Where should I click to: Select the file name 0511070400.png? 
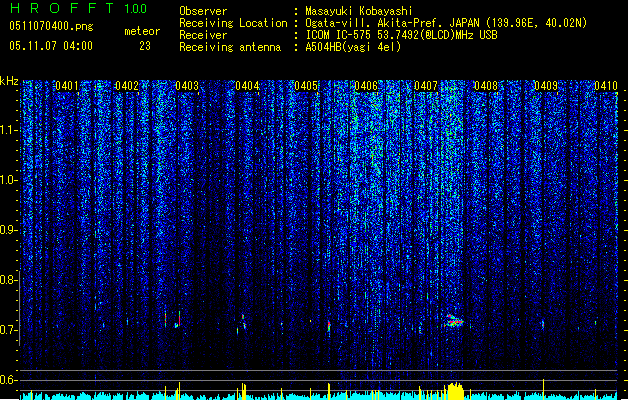(51, 26)
